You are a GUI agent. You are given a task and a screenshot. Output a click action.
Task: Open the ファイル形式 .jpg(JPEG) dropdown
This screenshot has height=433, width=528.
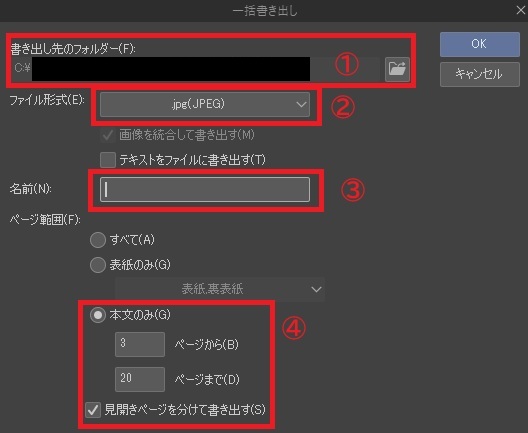click(205, 104)
